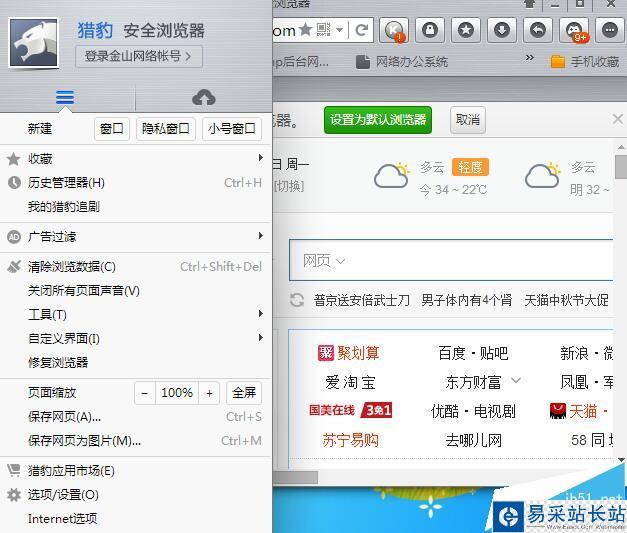Select 关闭所有页面声音(V)

click(136, 291)
